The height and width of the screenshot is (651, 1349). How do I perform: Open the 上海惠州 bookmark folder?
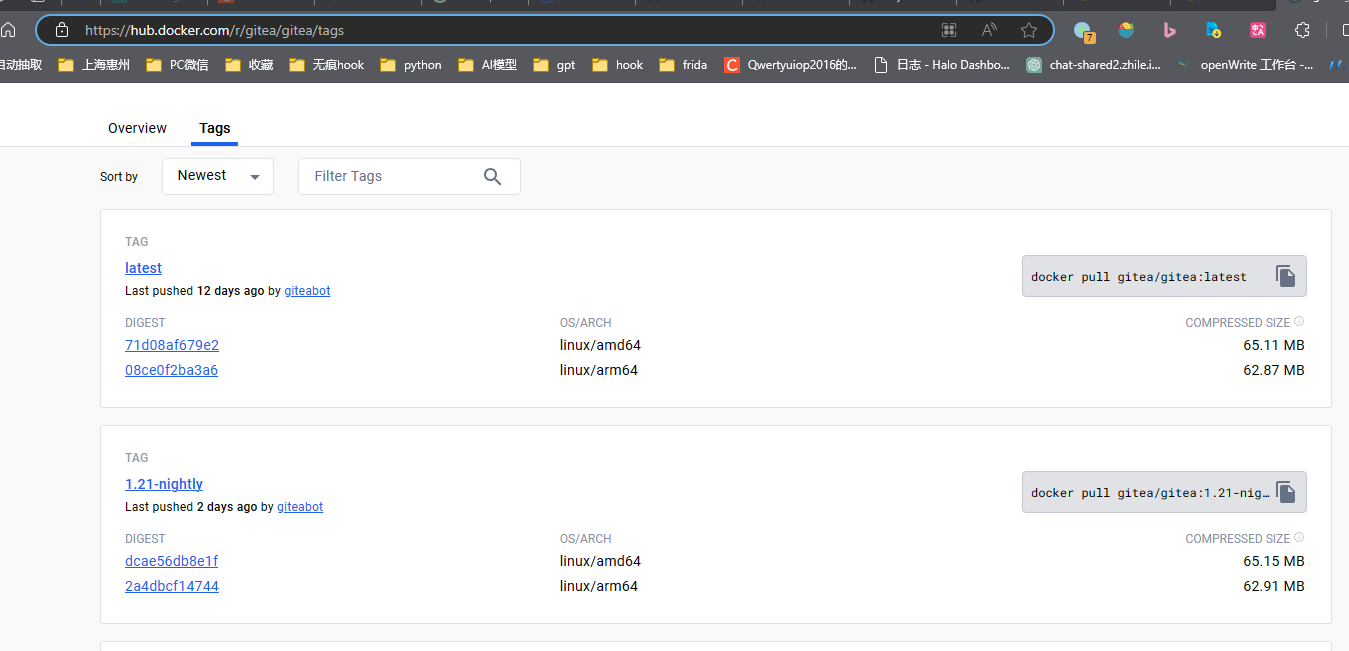(x=94, y=65)
